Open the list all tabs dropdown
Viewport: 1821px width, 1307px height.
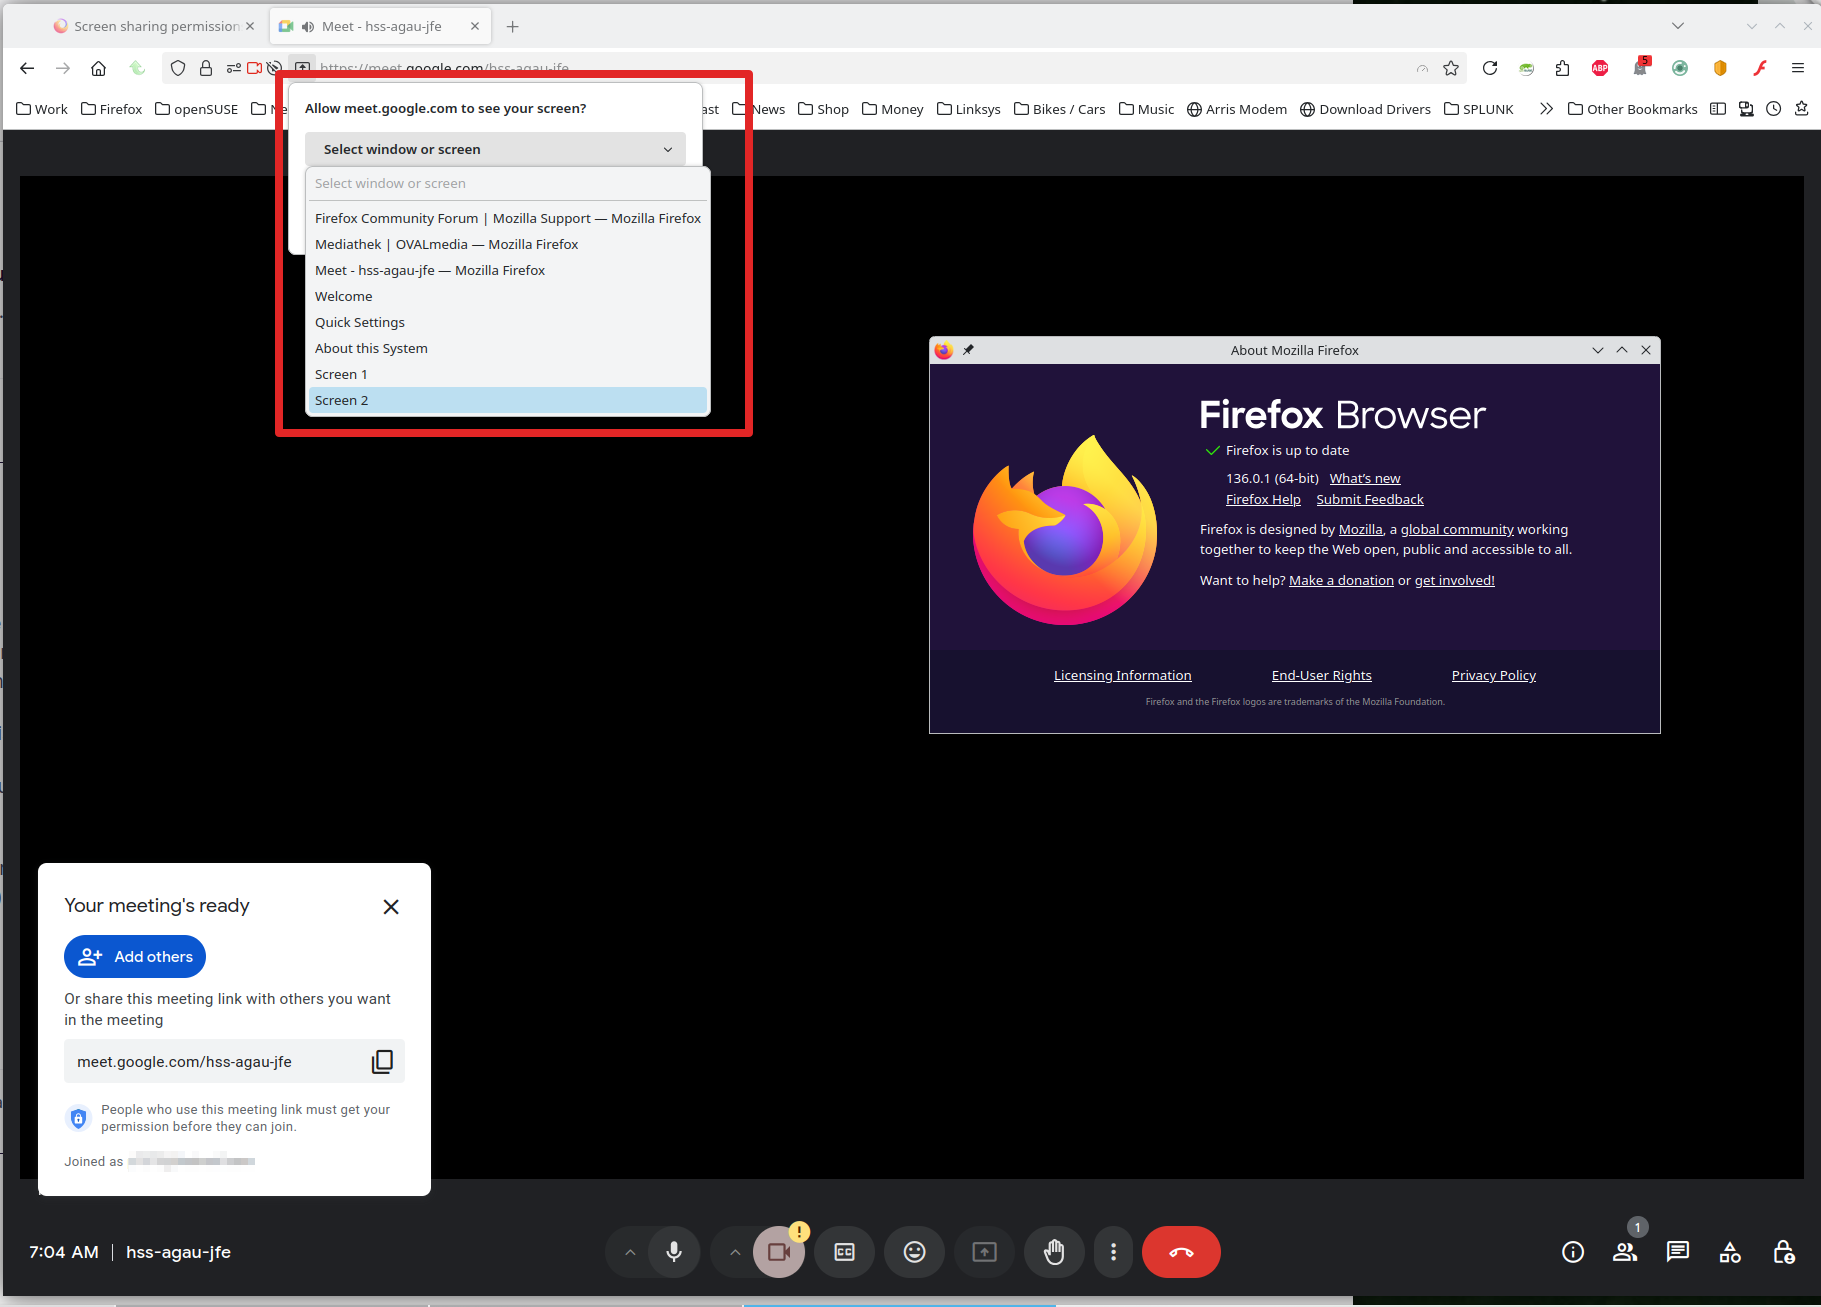[1678, 26]
